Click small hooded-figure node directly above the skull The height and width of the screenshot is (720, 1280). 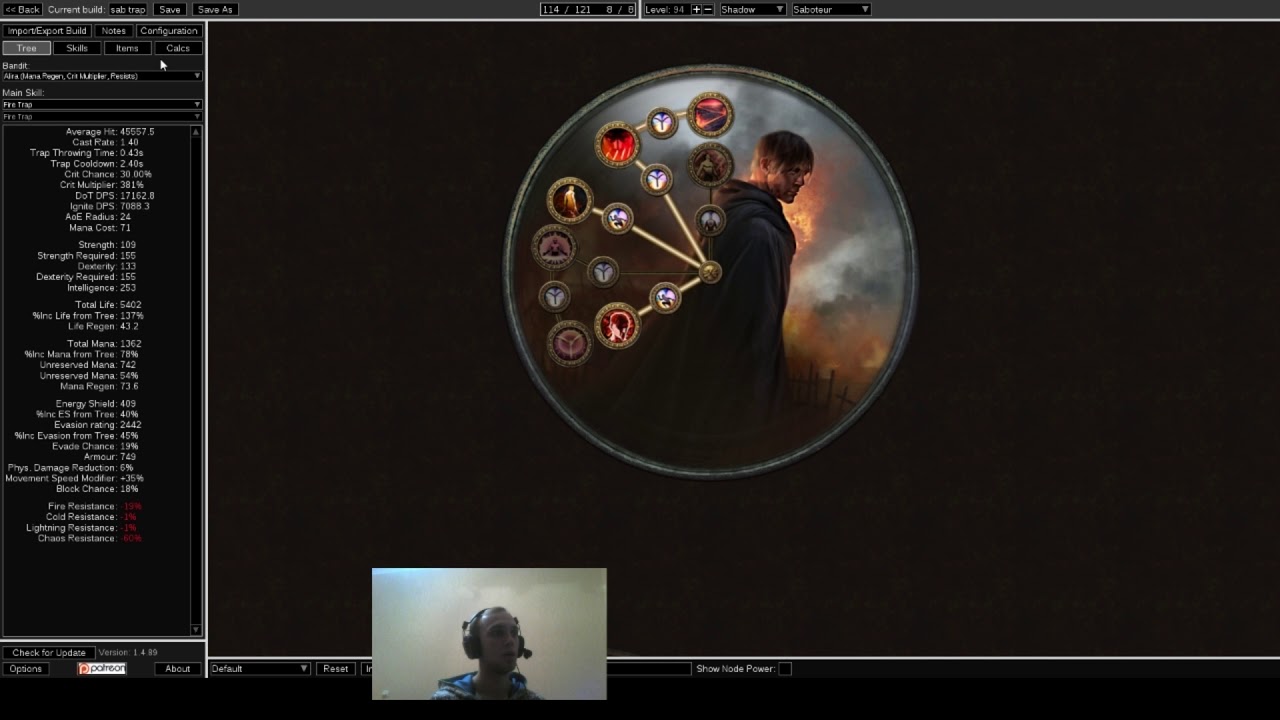click(x=709, y=220)
